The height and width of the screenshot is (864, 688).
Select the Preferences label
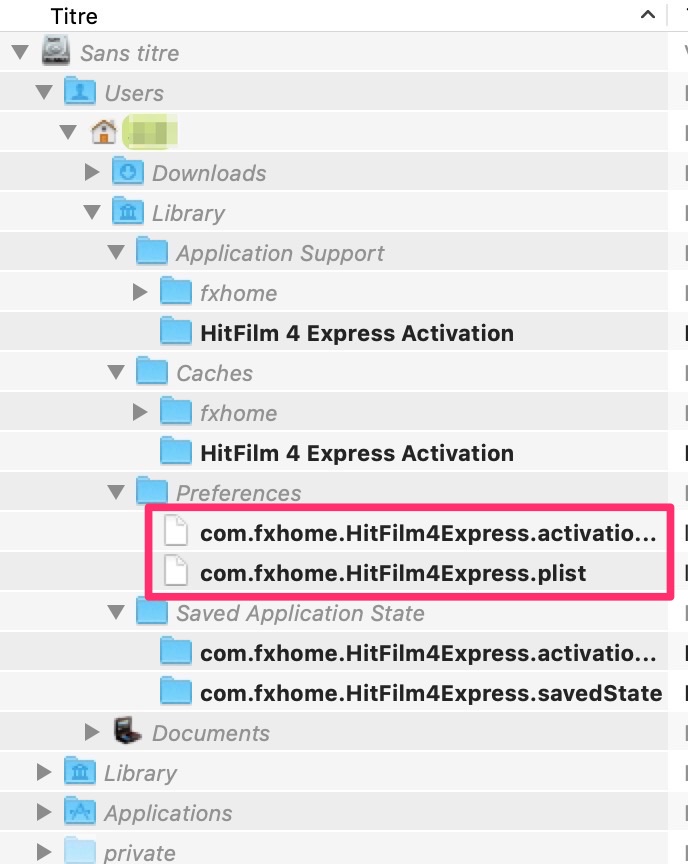point(239,493)
